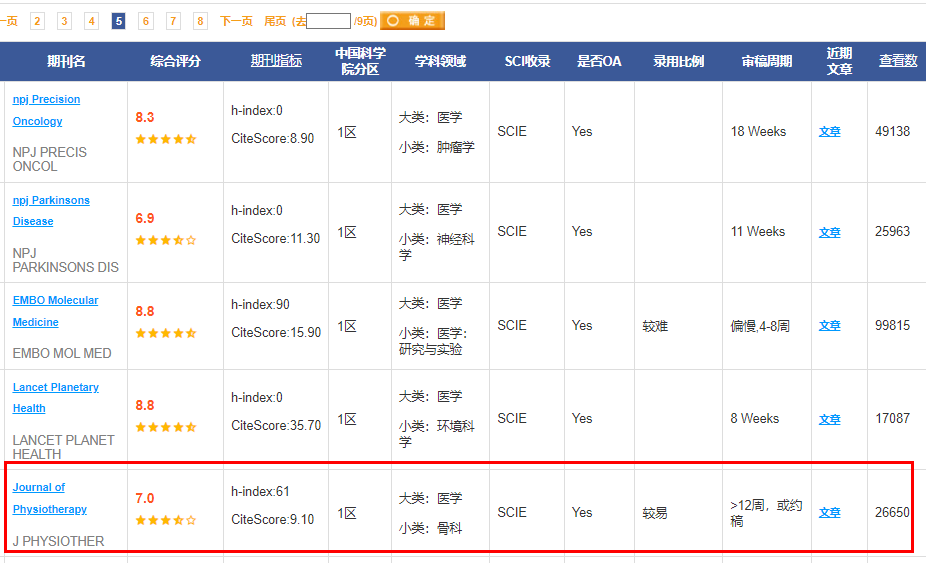Sort by 查看数 column header
Image resolution: width=926 pixels, height=563 pixels.
(x=897, y=61)
